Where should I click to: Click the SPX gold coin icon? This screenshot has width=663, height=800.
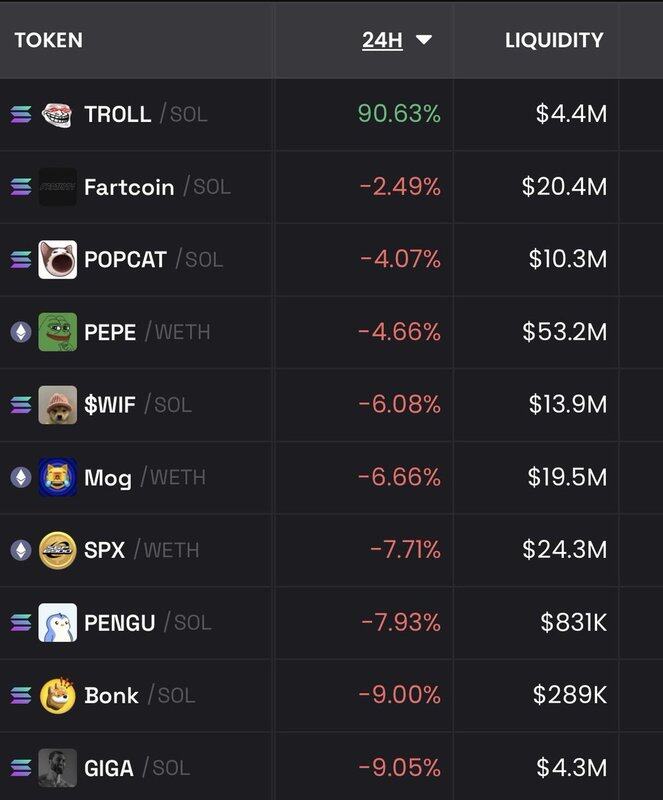tap(57, 550)
